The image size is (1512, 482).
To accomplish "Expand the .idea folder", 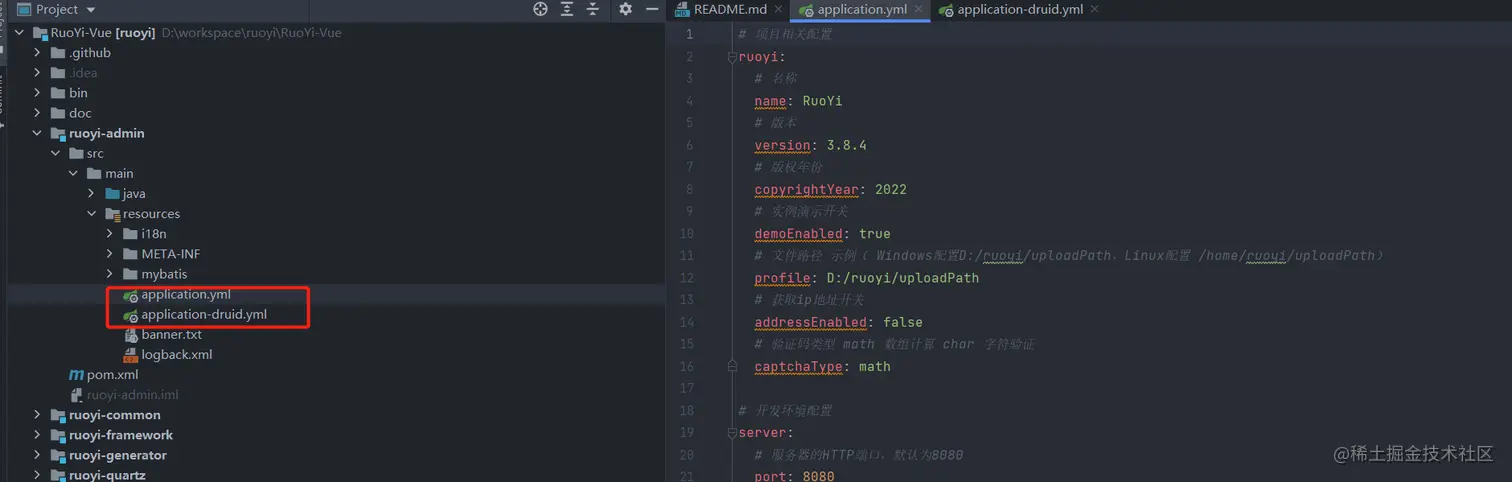I will [37, 73].
